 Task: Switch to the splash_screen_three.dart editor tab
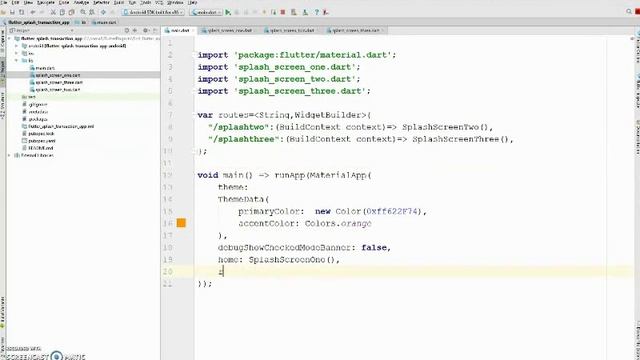pos(356,30)
